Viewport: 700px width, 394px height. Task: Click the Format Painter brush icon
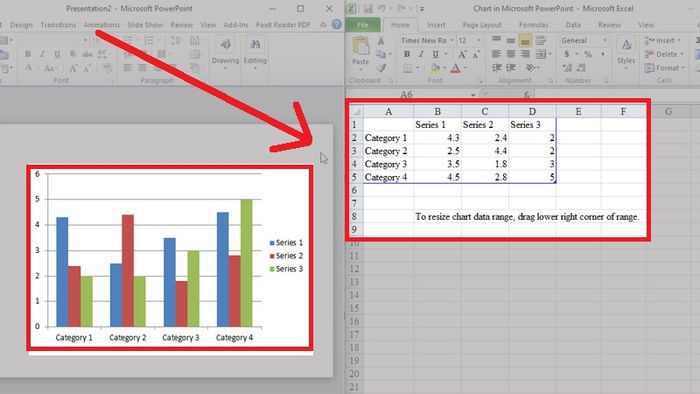click(381, 68)
